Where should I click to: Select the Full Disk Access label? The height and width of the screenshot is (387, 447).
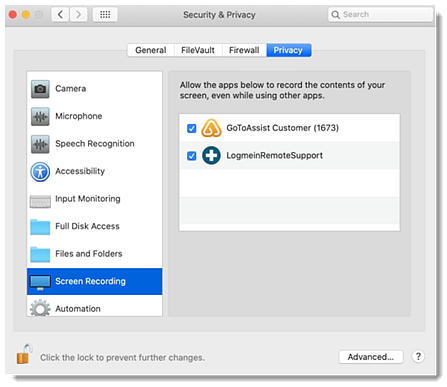(x=87, y=226)
